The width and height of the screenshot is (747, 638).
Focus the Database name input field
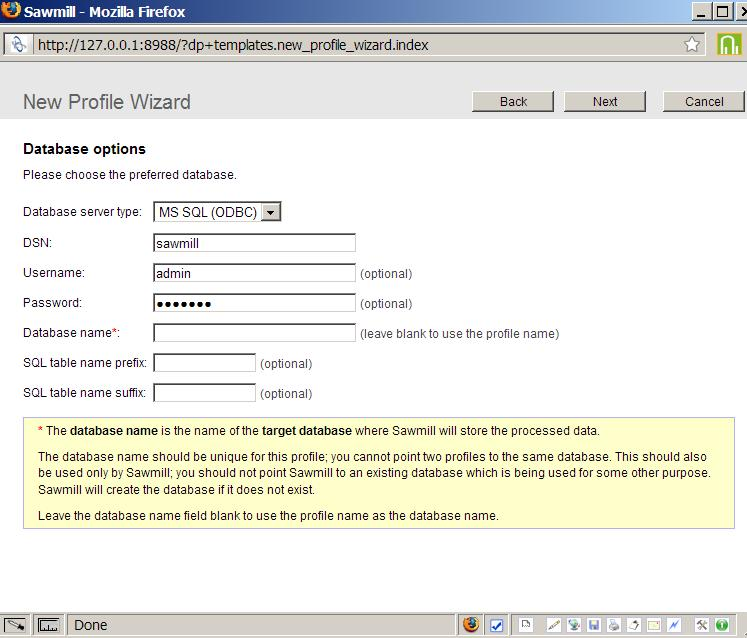255,333
